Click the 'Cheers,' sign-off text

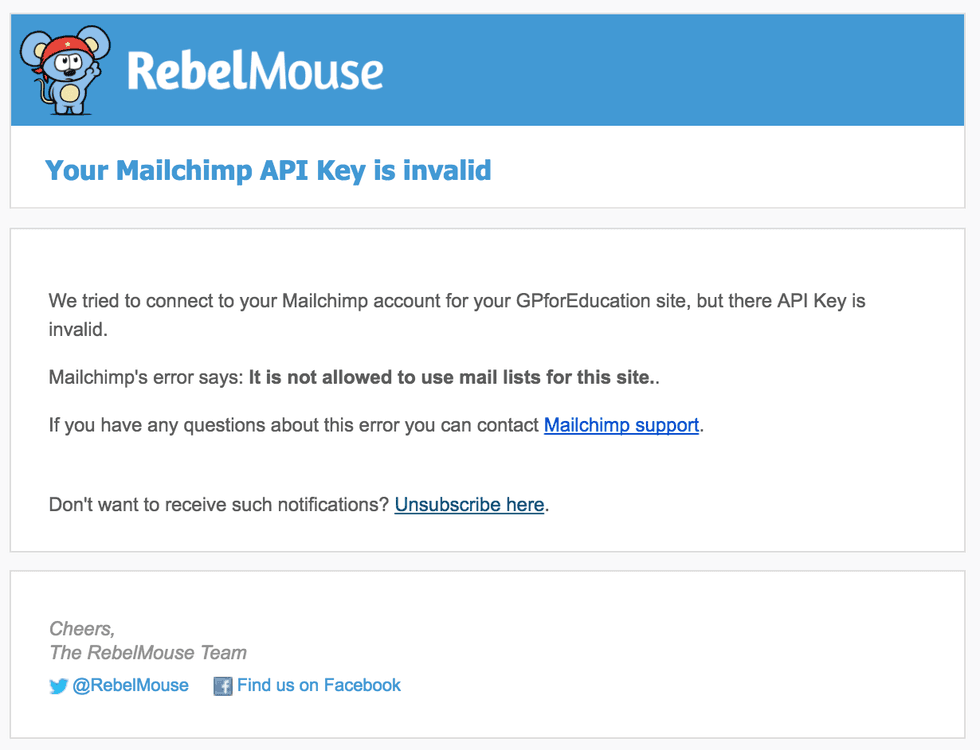pos(82,629)
